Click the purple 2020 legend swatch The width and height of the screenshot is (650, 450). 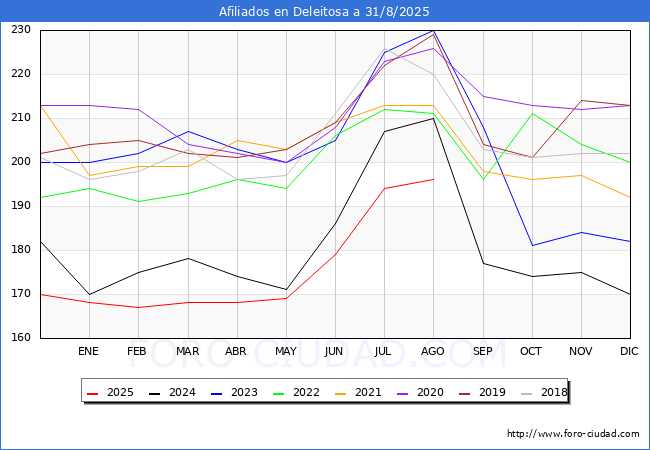pyautogui.click(x=403, y=393)
